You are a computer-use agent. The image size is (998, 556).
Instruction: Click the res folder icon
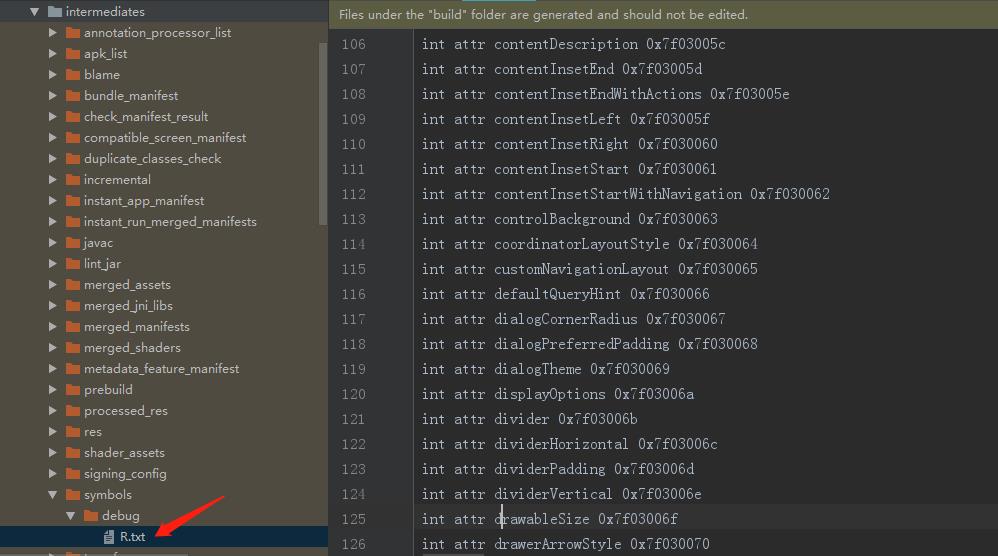[x=73, y=431]
